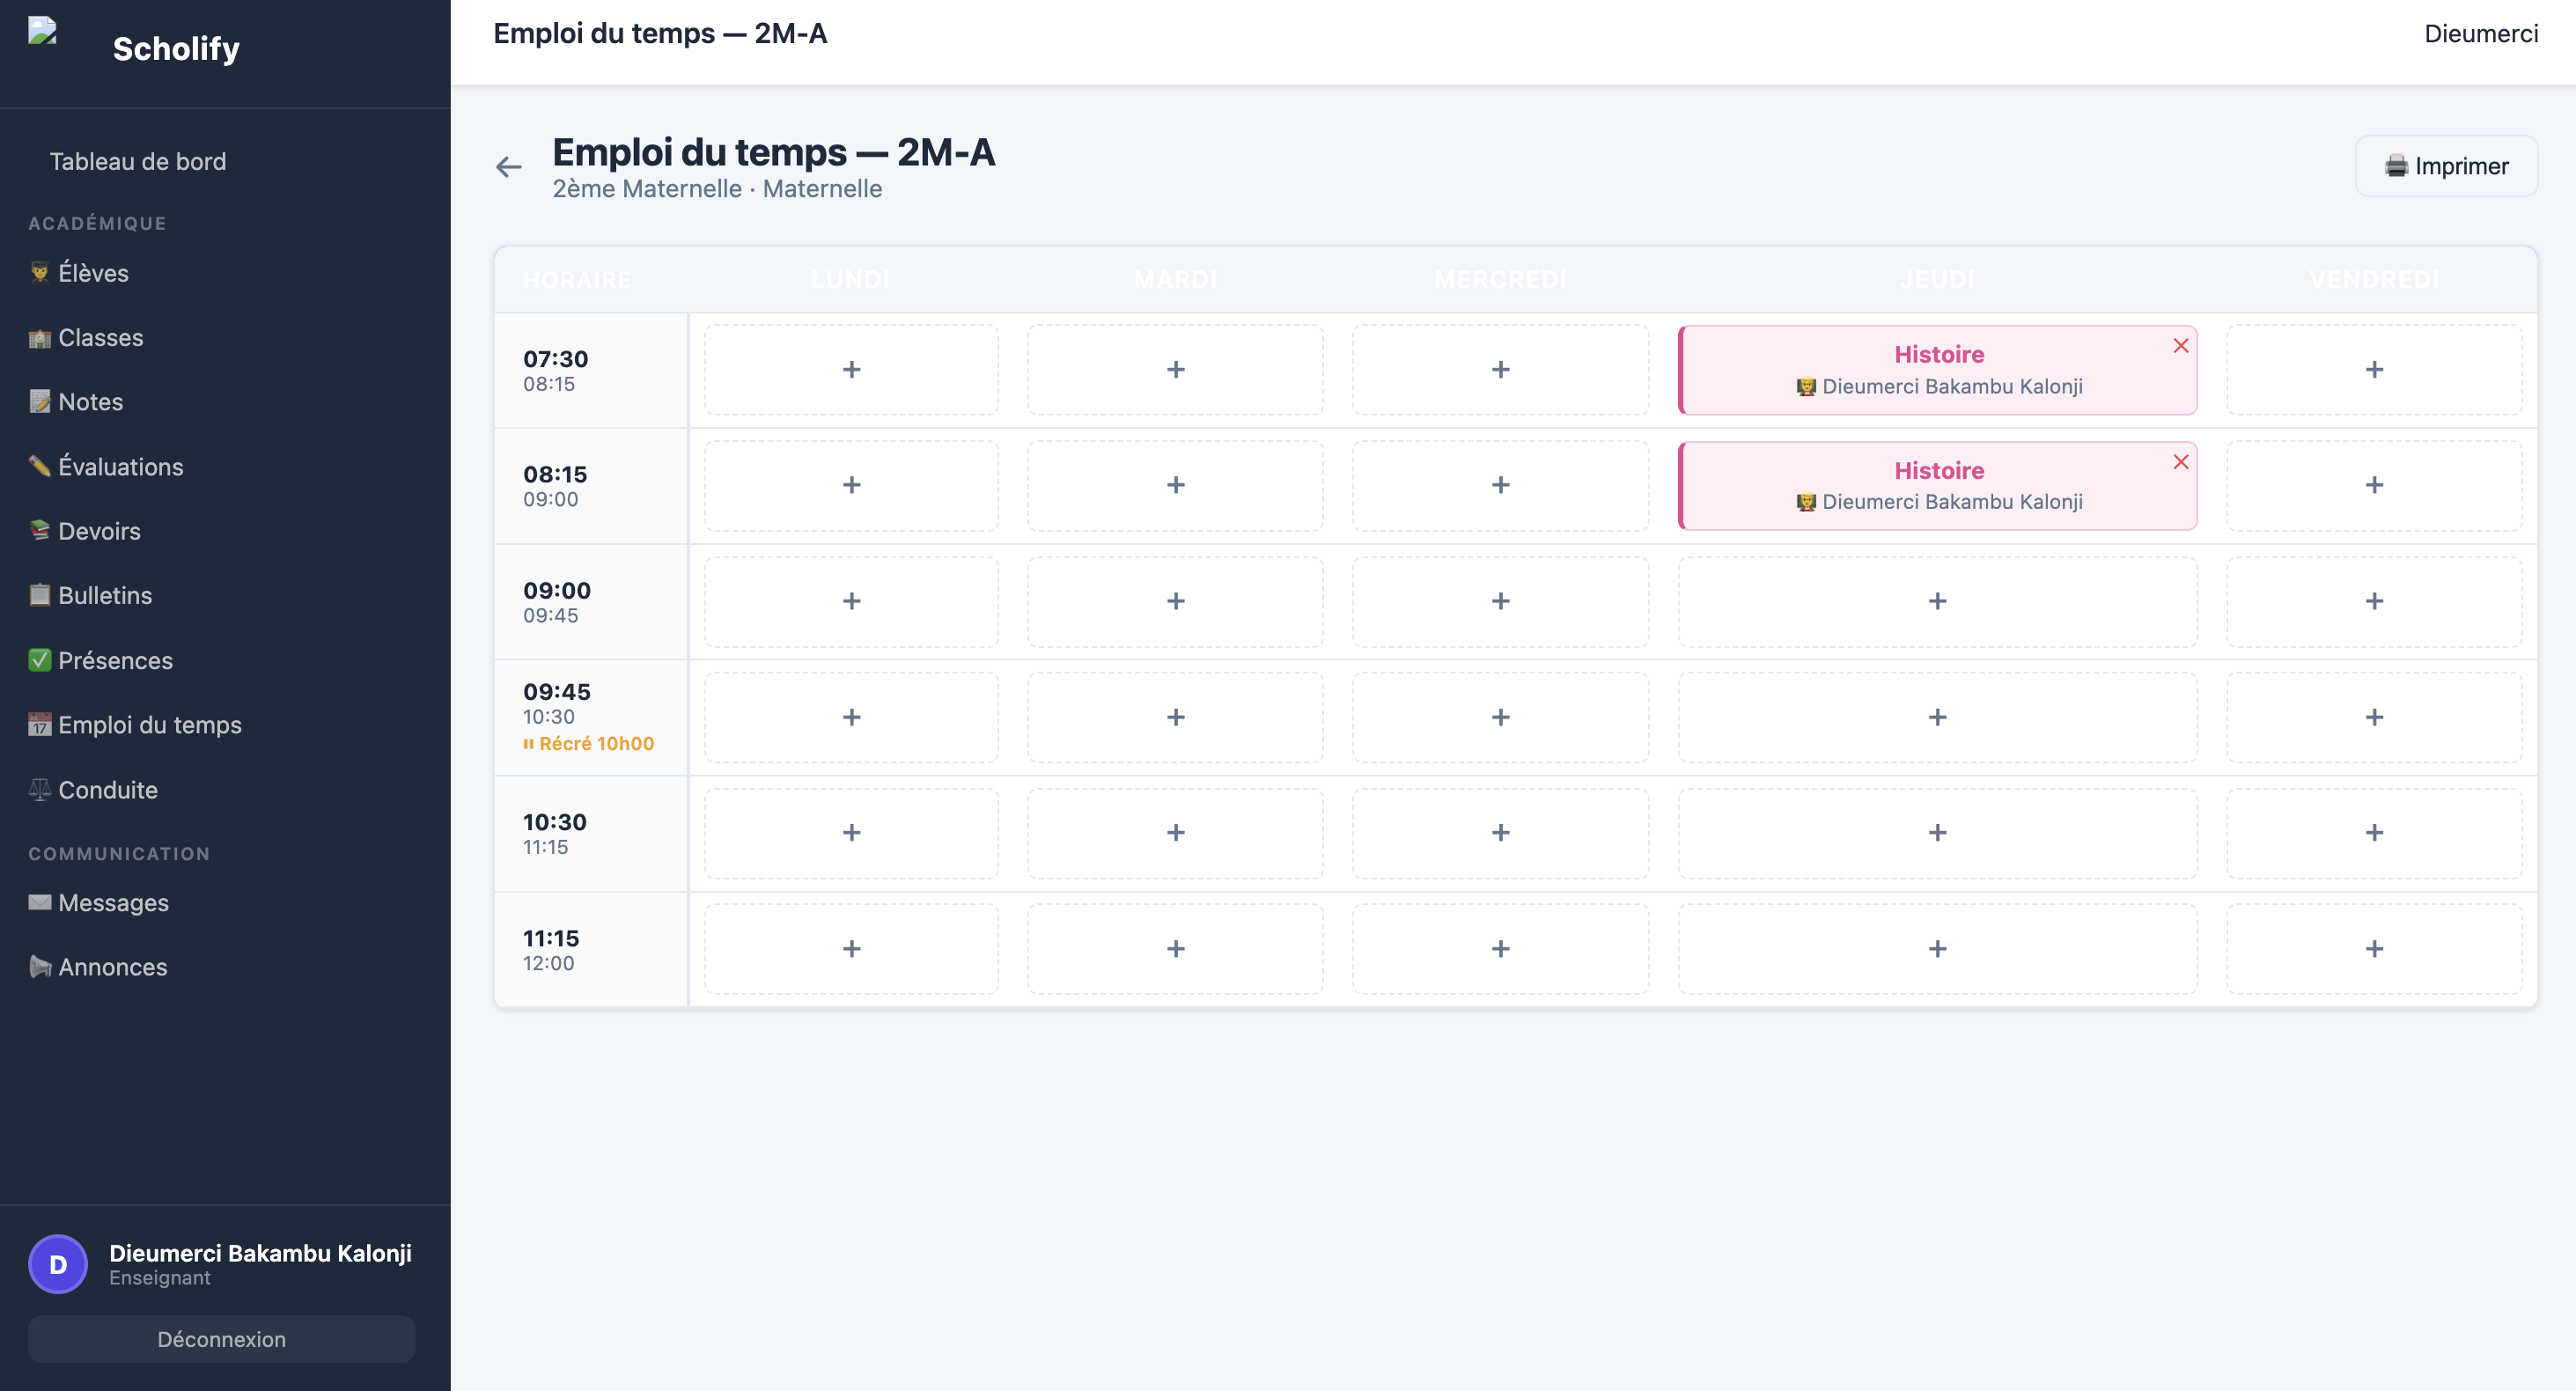Print the timetable with Imprimer
2576x1391 pixels.
coord(2446,166)
